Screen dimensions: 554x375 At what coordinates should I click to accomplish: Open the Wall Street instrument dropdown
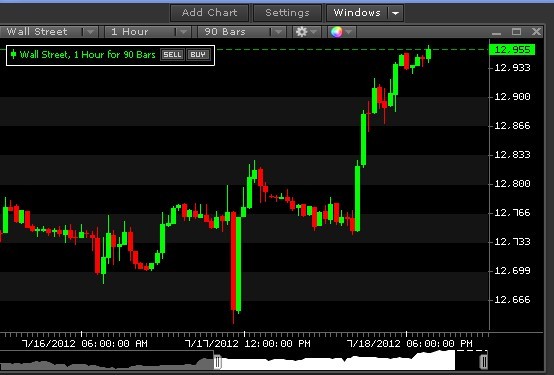[x=49, y=32]
